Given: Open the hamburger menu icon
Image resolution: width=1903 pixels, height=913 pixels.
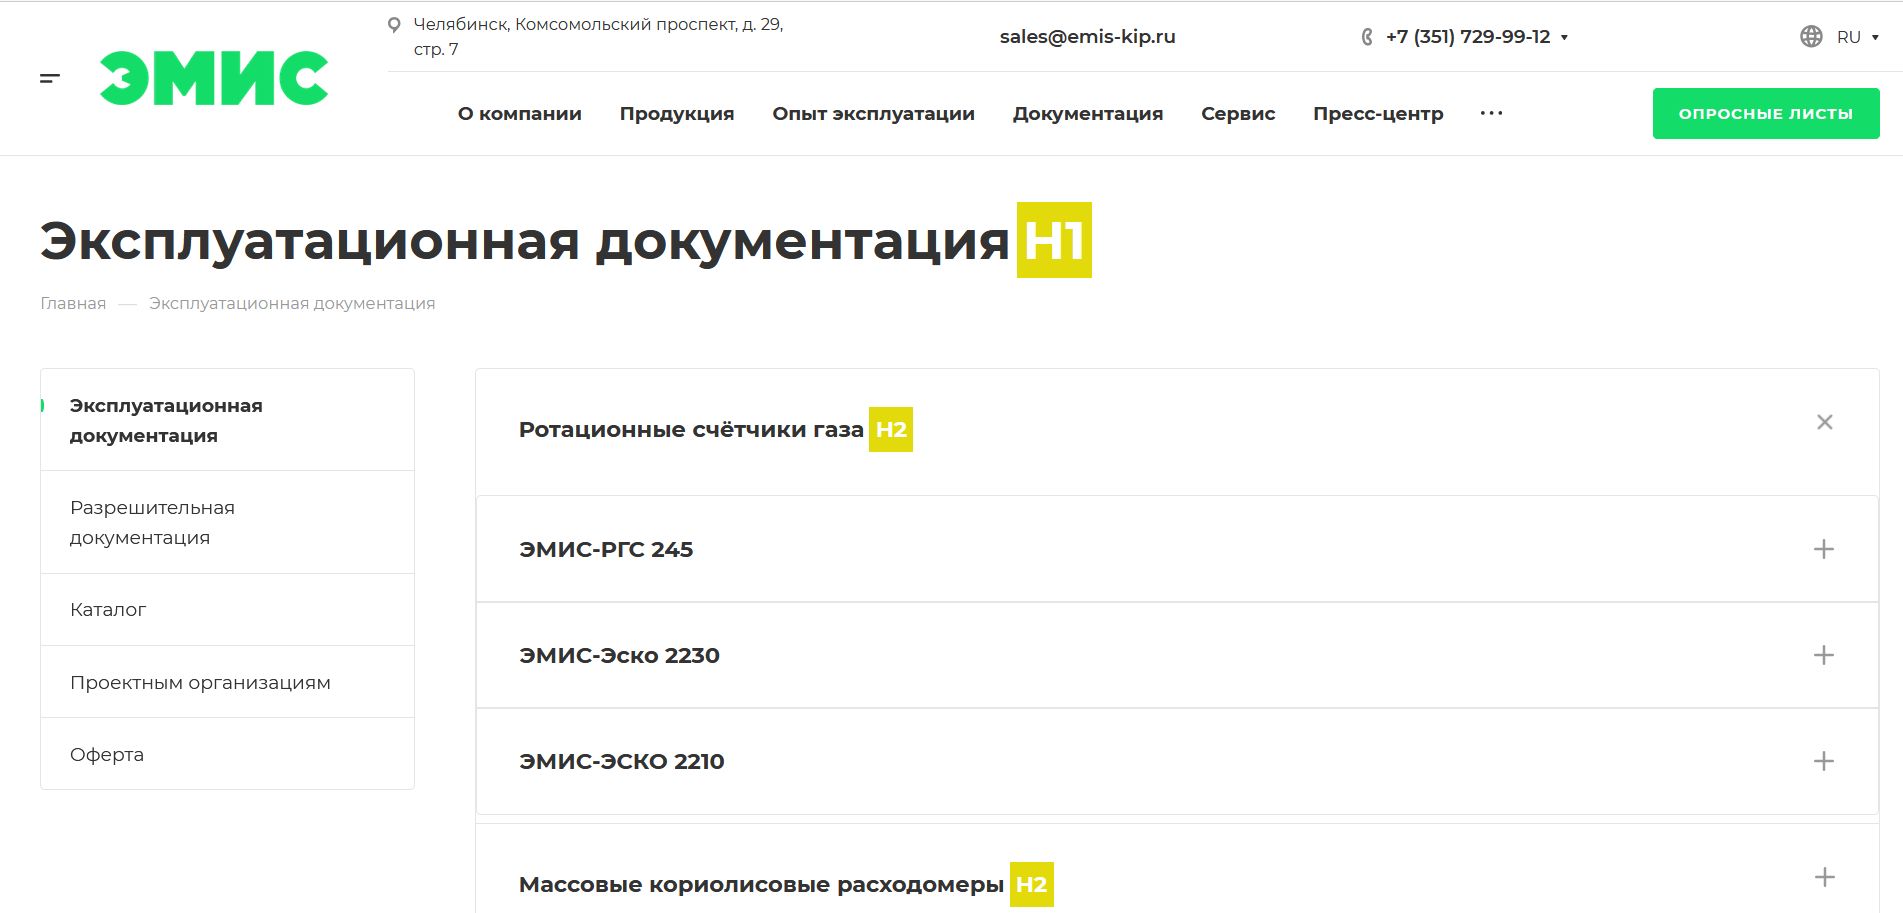Looking at the screenshot, I should [50, 78].
